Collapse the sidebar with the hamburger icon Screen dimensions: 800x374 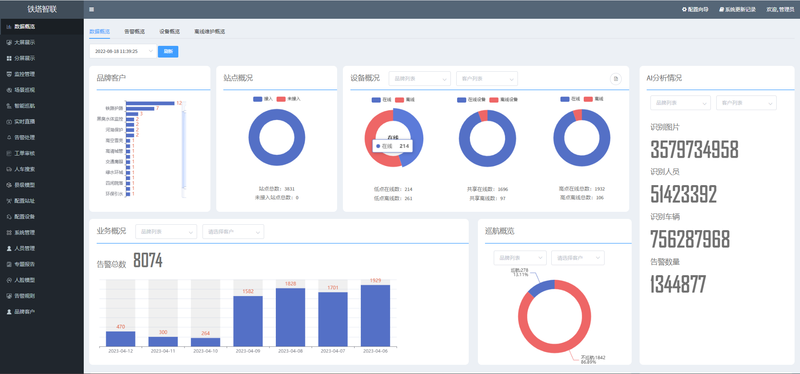[91, 9]
